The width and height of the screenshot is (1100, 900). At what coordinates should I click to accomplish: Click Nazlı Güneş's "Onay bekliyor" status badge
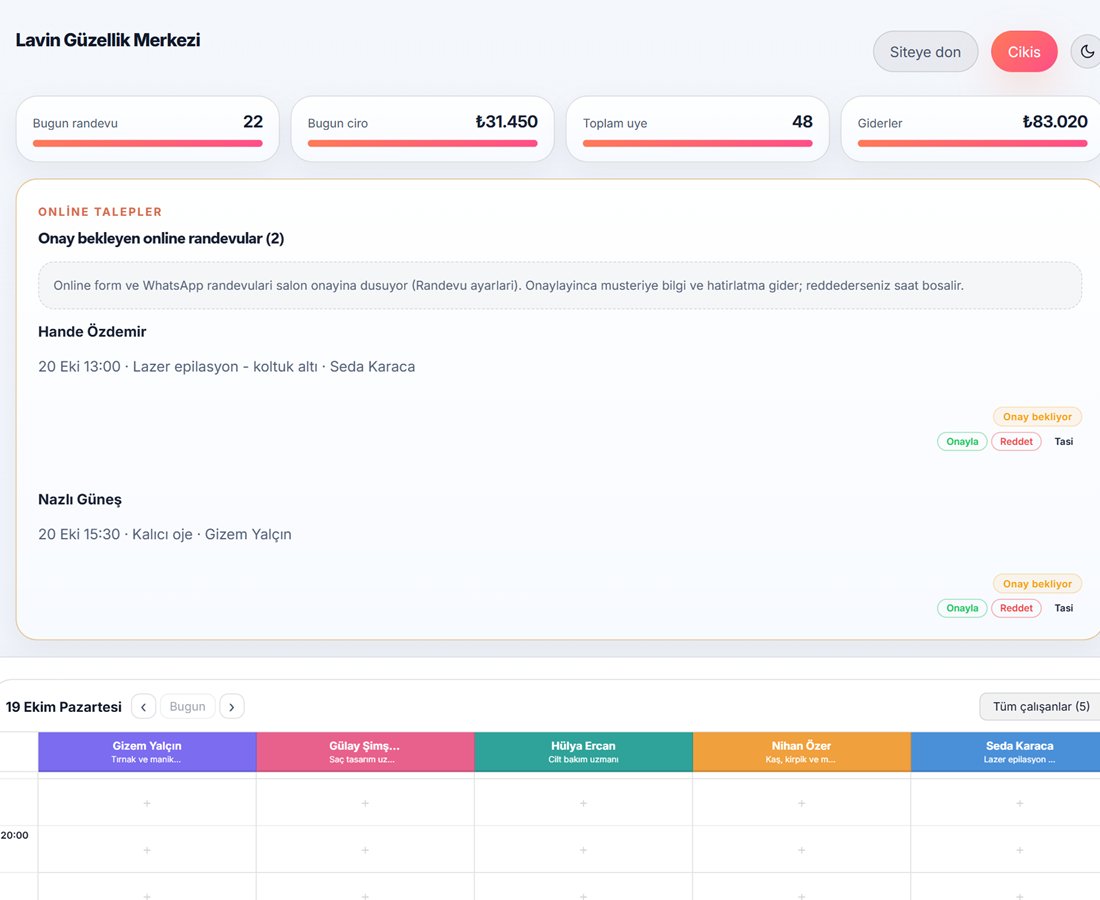click(x=1037, y=584)
